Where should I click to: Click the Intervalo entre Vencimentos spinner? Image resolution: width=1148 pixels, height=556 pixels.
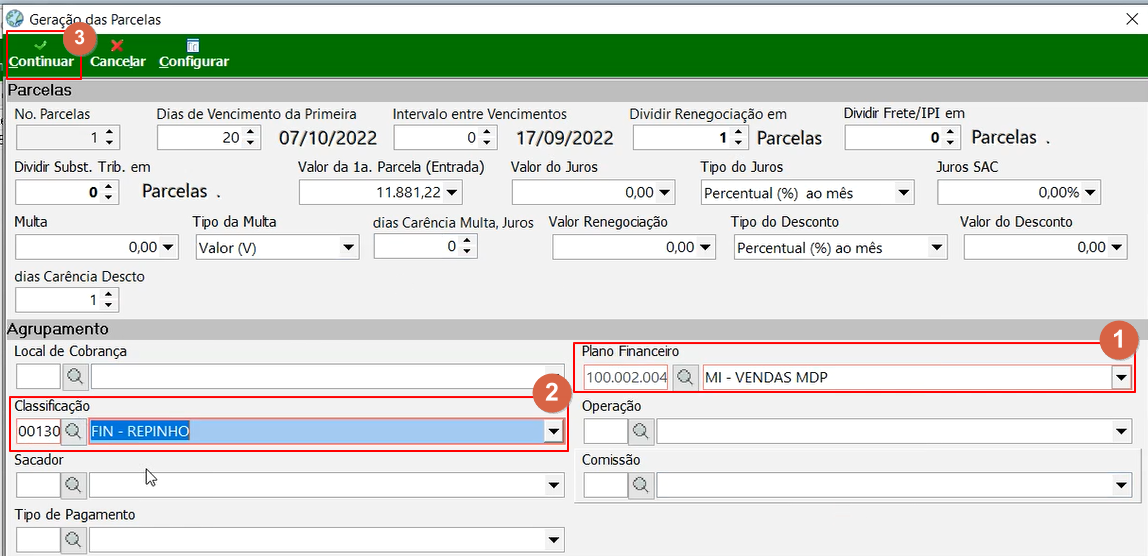pos(488,137)
